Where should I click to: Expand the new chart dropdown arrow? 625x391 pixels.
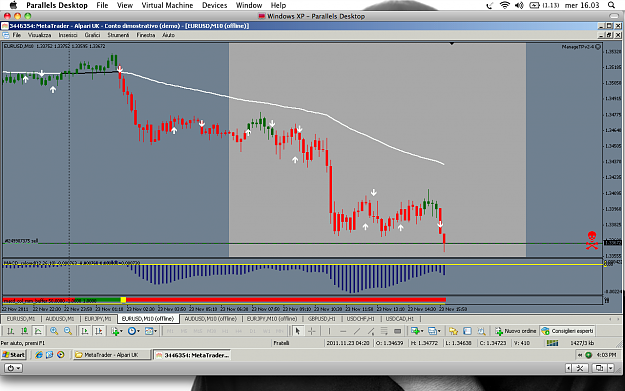tap(422, 331)
